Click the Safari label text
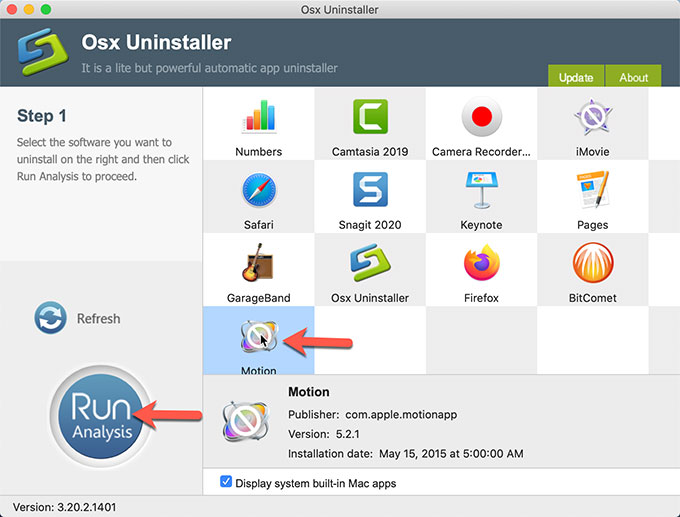The width and height of the screenshot is (680, 517). point(259,225)
